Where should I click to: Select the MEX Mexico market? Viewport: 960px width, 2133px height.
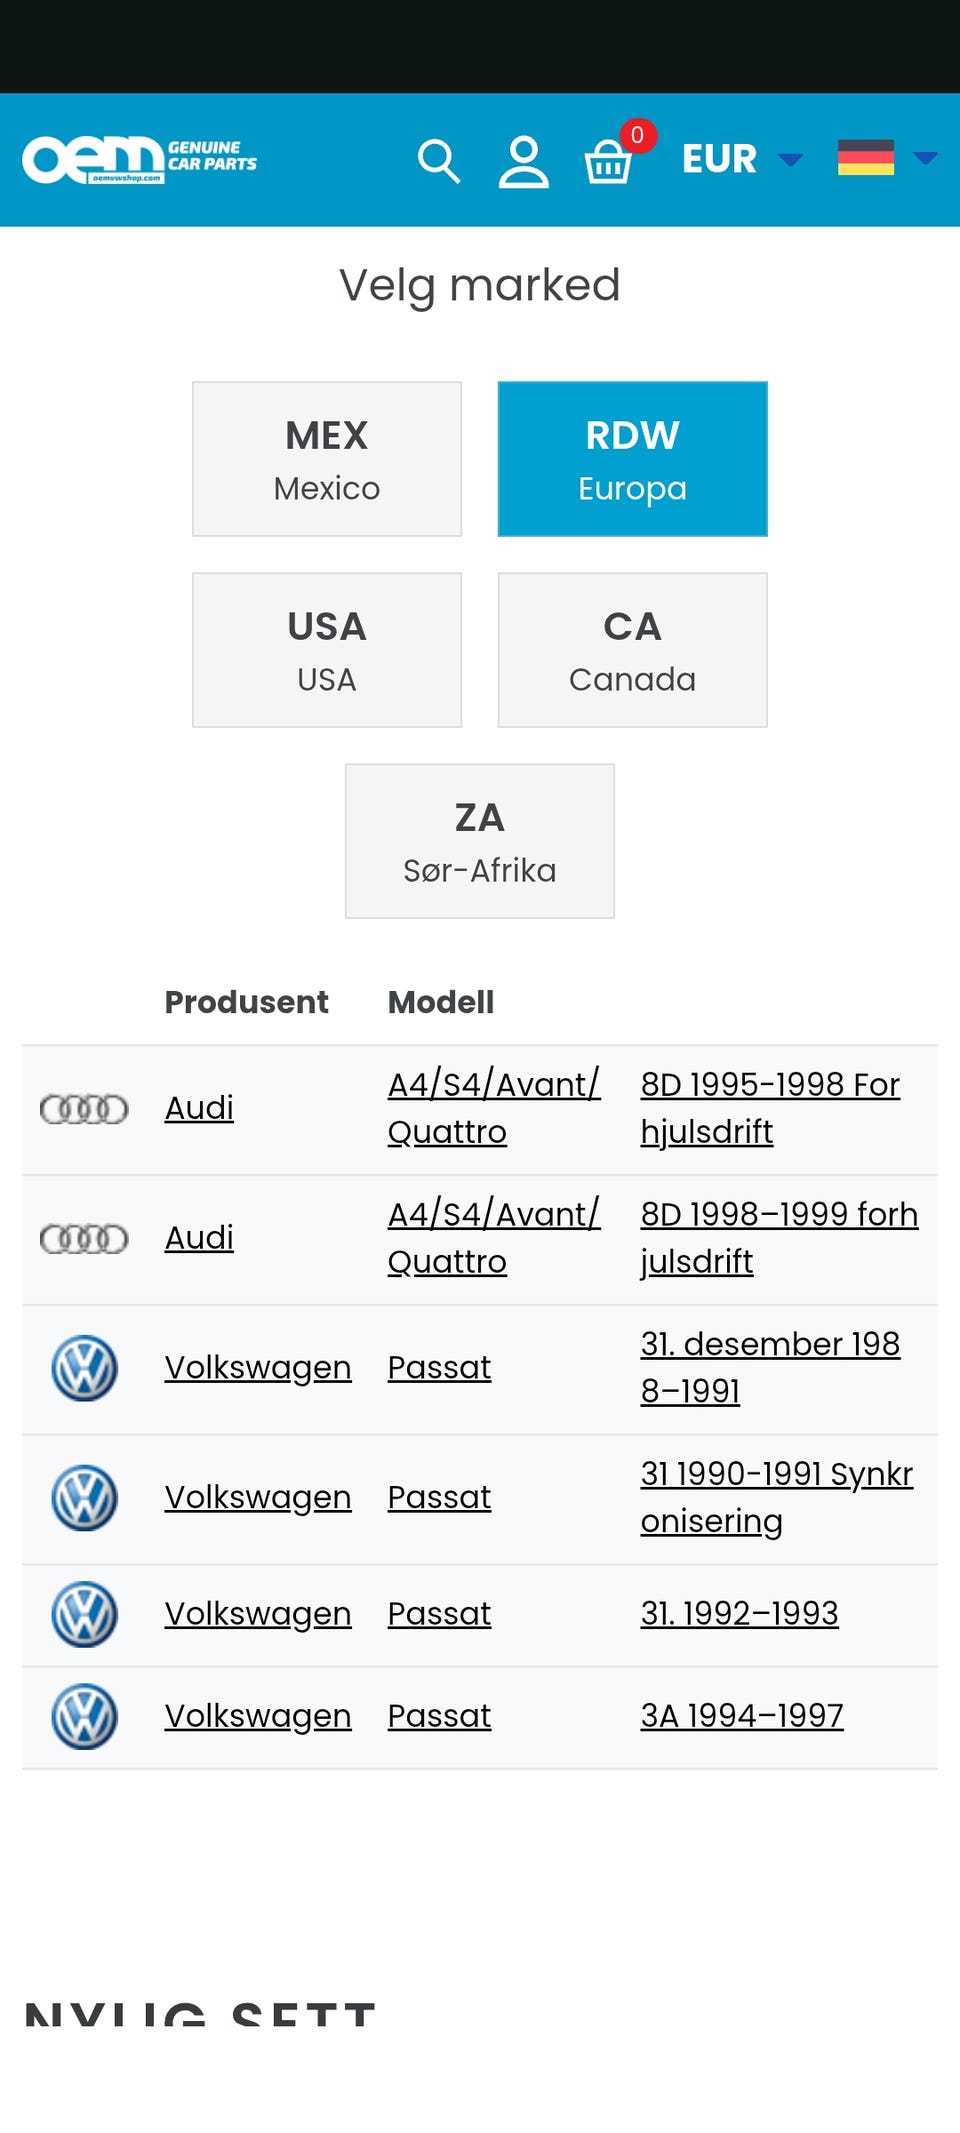coord(327,459)
